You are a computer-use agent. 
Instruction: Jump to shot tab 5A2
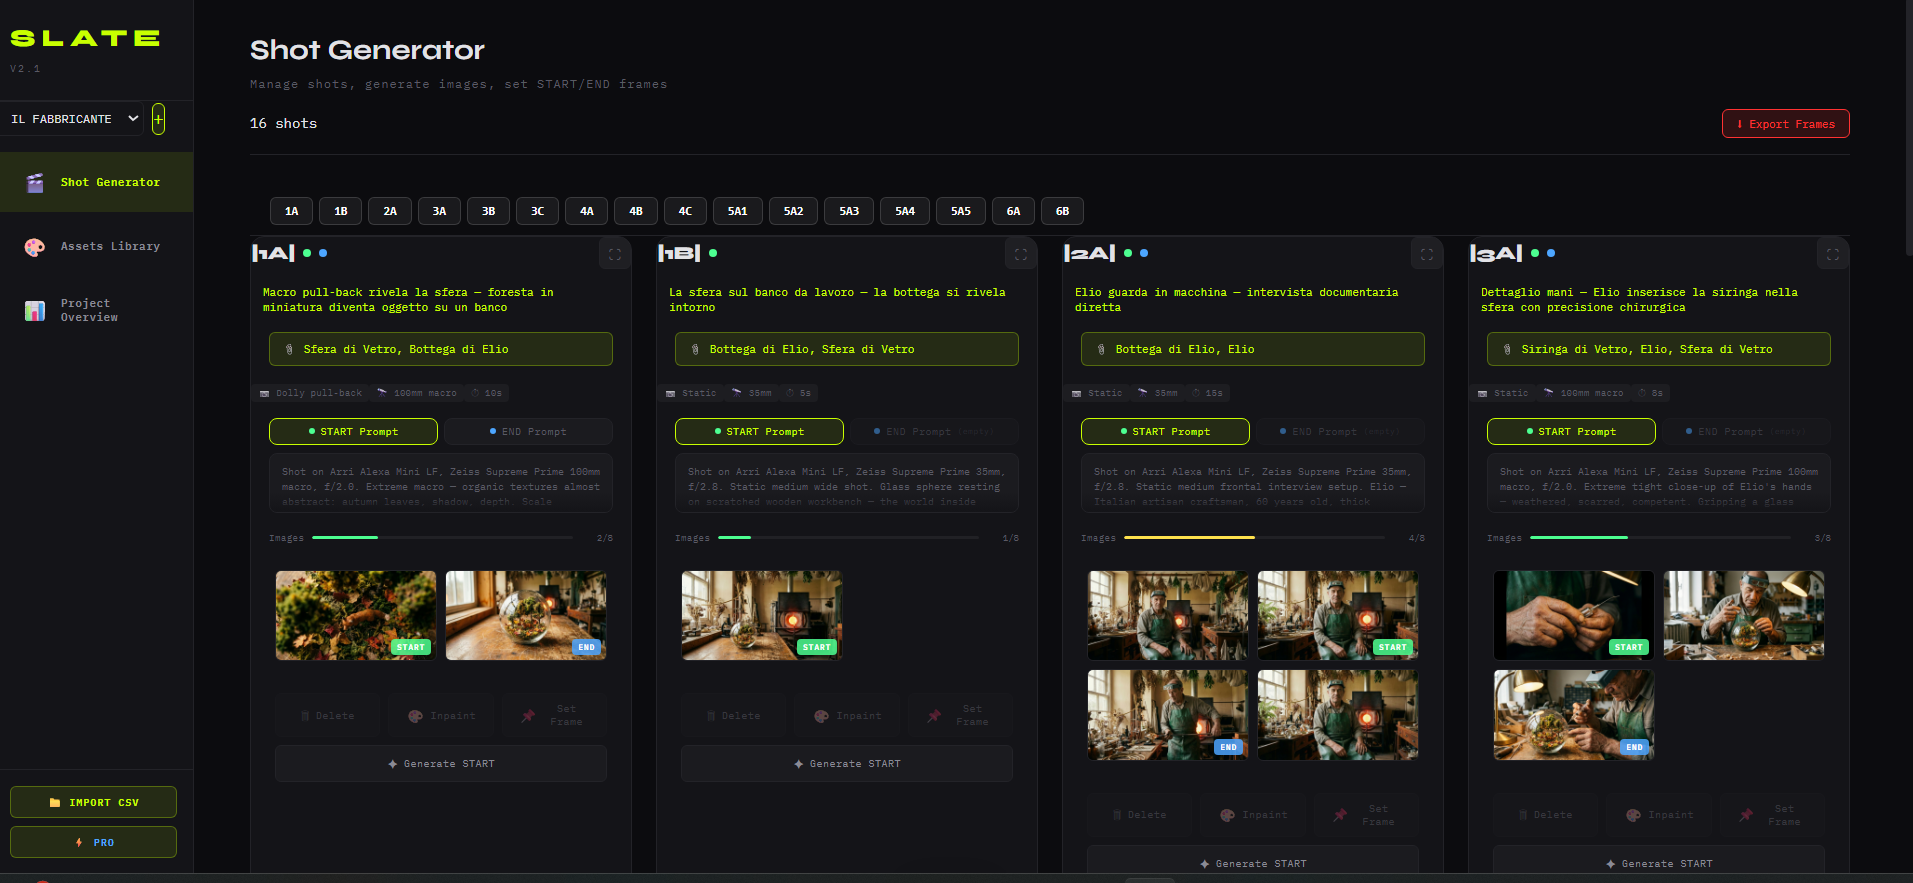(793, 211)
